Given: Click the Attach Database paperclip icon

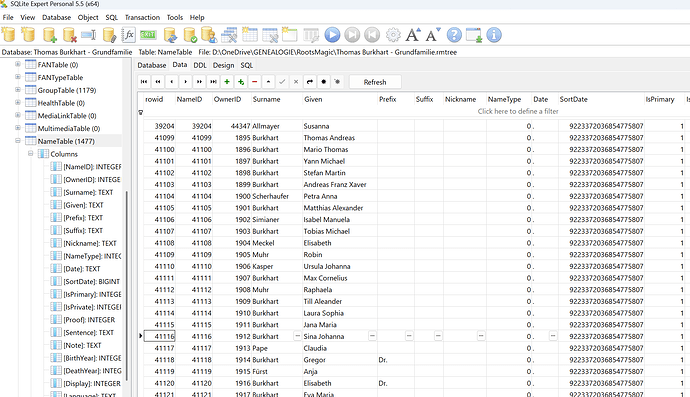Looking at the screenshot, I should click(109, 35).
